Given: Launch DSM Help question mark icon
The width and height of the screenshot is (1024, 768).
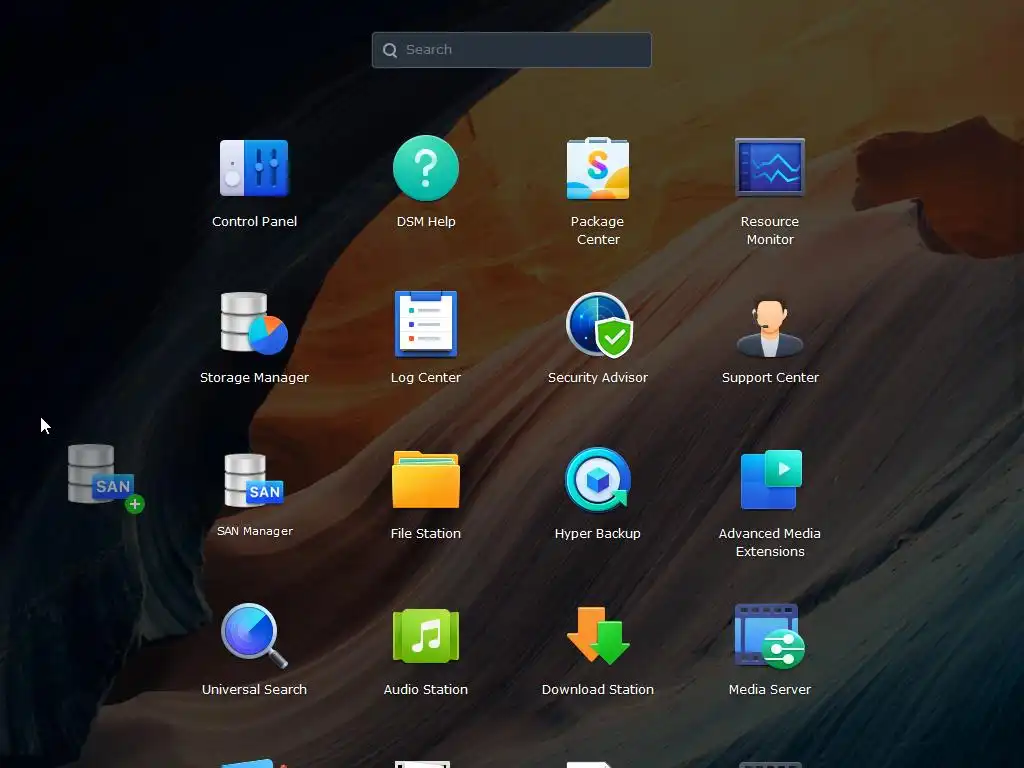Looking at the screenshot, I should tap(426, 168).
